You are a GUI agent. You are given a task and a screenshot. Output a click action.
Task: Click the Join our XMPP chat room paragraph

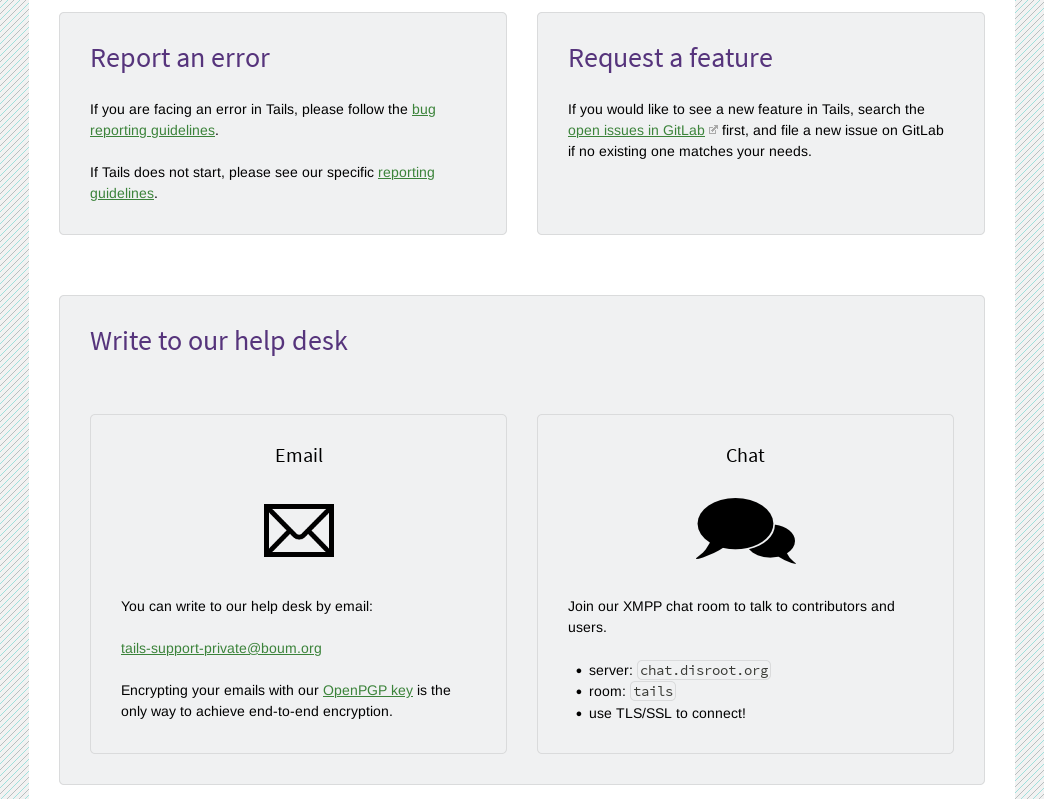pyautogui.click(x=731, y=617)
